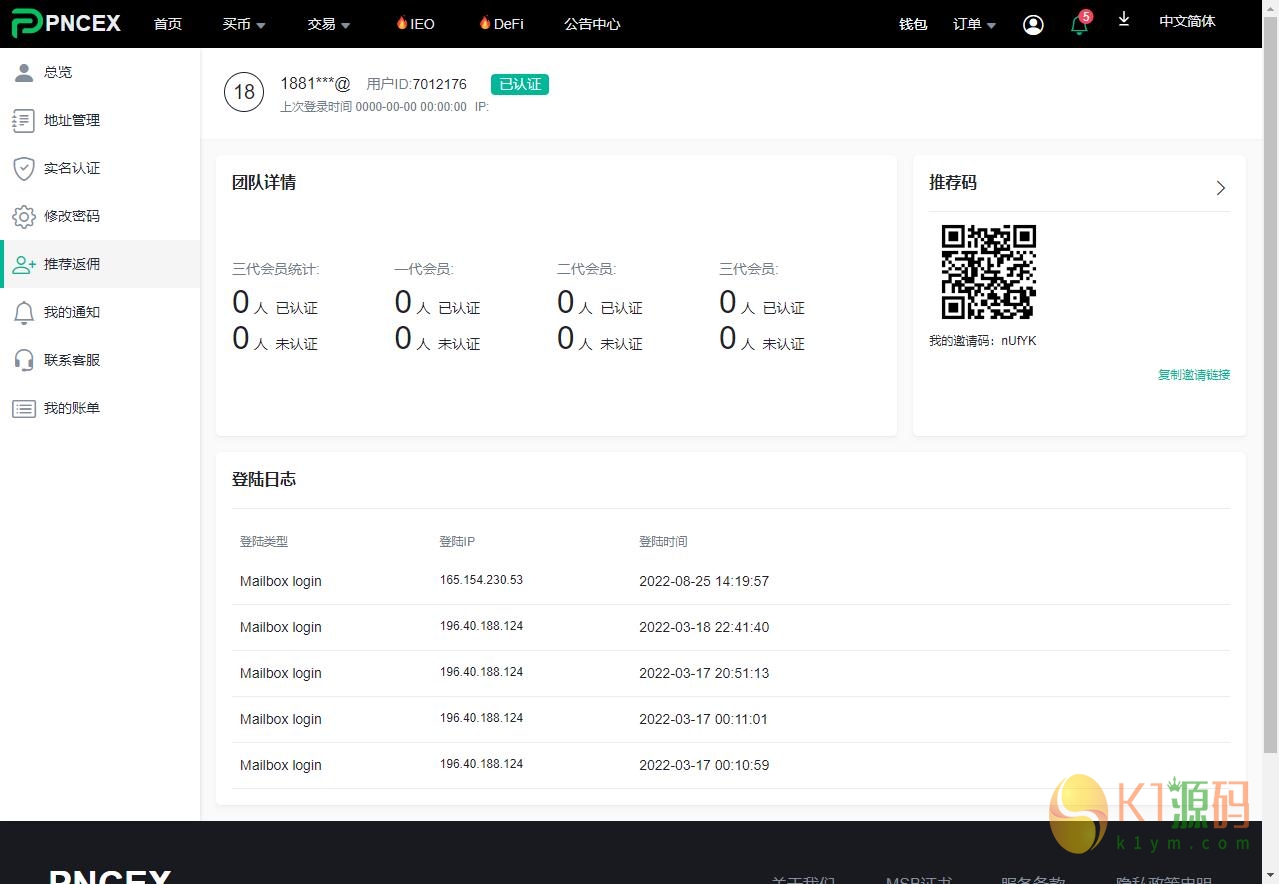
Task: Expand the 交易 trading dropdown
Action: coord(329,24)
